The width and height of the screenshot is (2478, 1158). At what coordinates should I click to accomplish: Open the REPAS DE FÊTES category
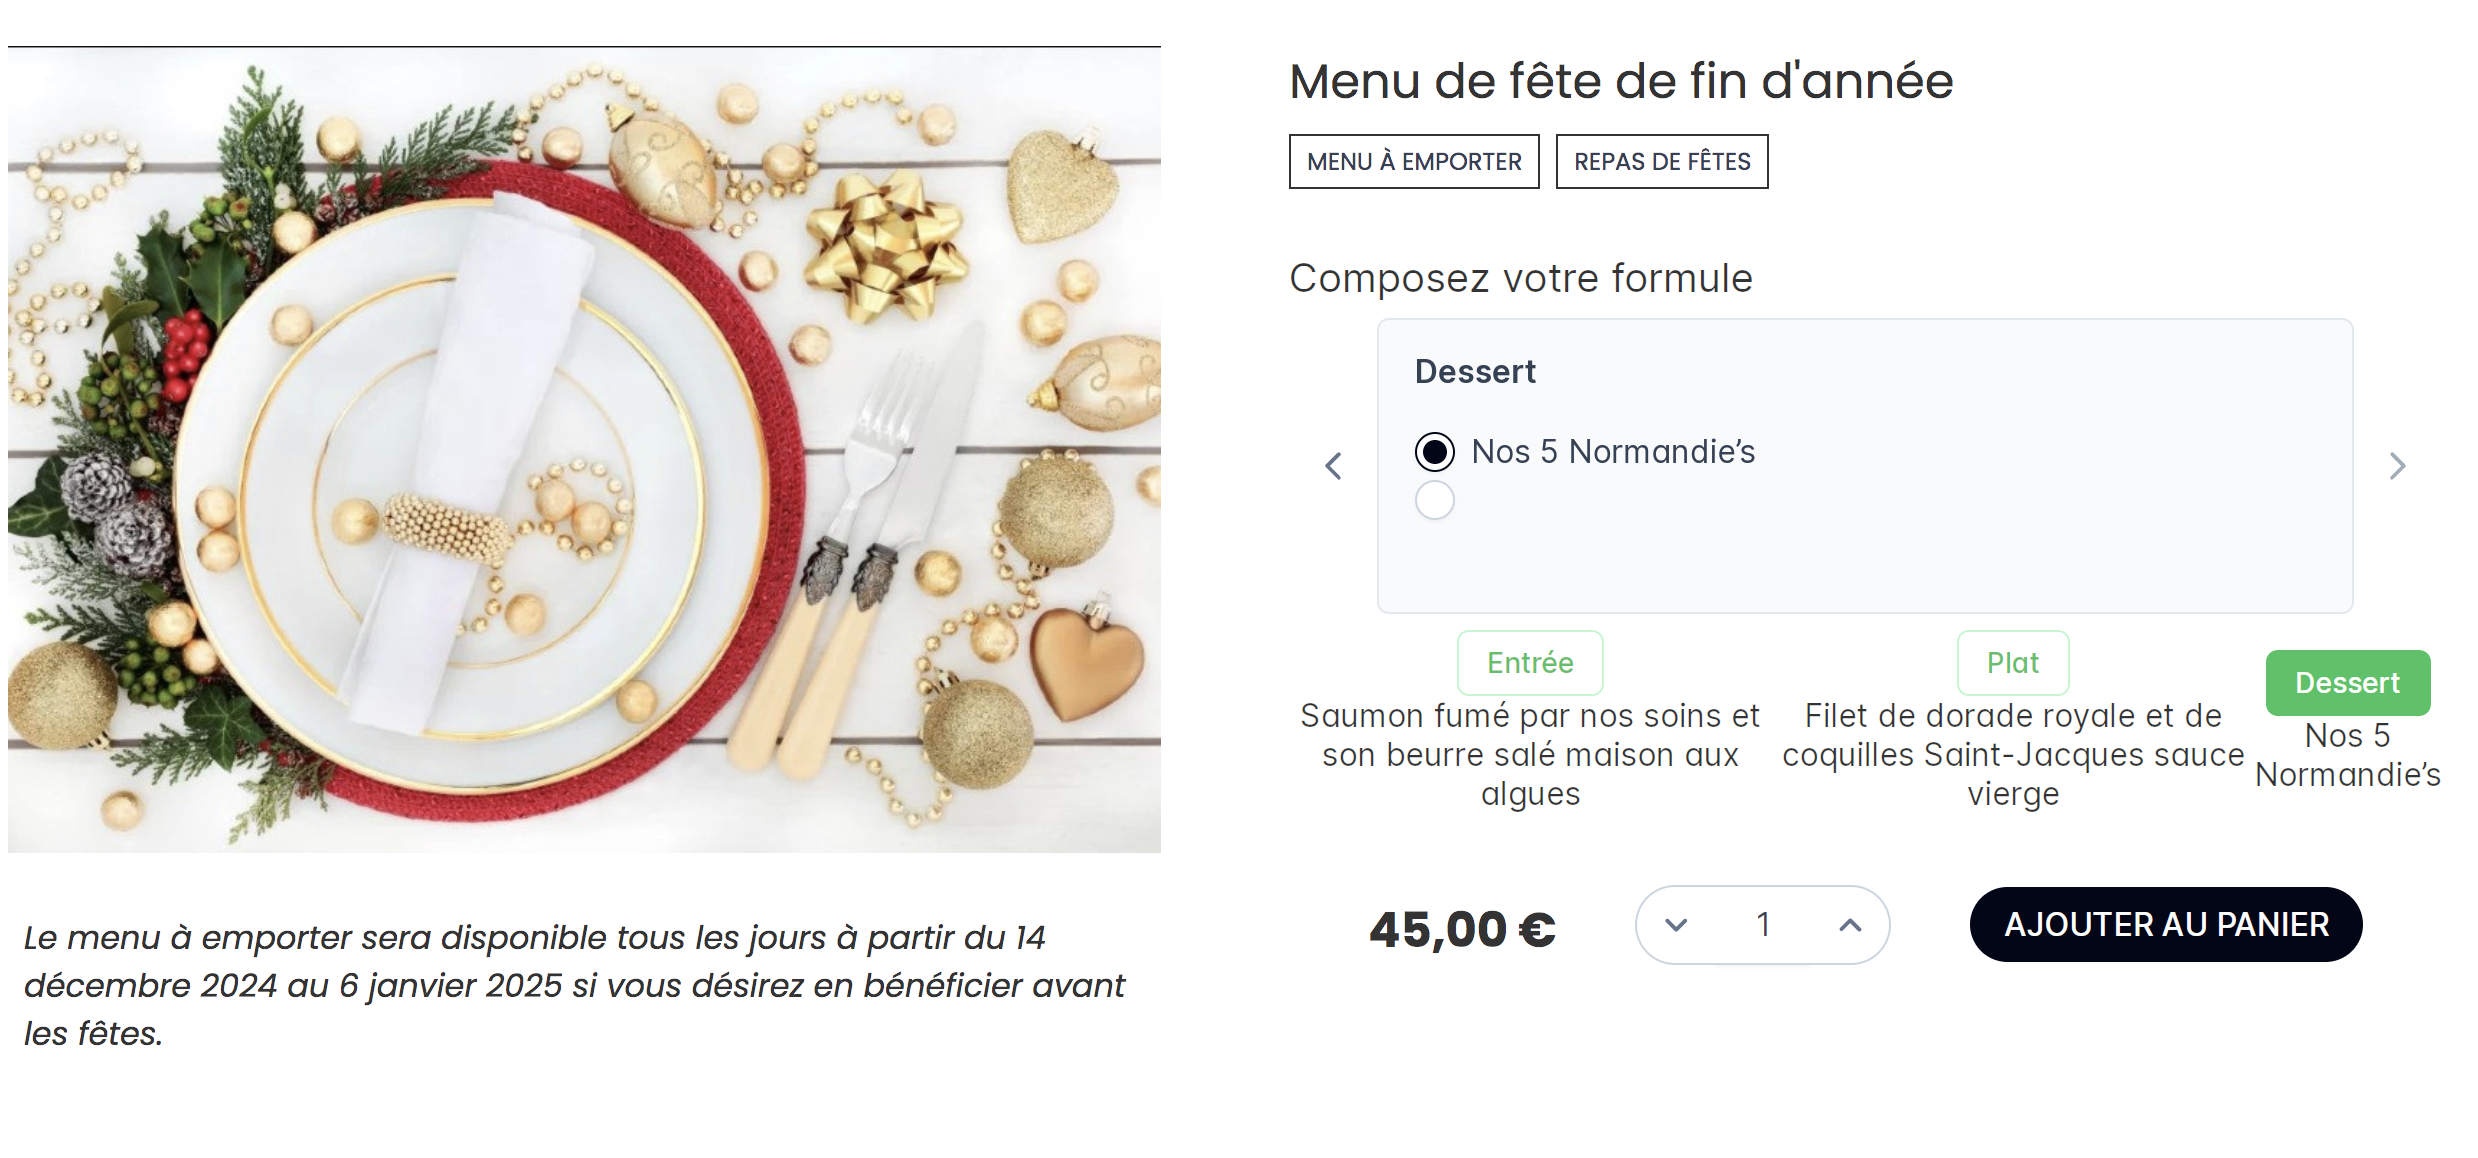[1662, 162]
